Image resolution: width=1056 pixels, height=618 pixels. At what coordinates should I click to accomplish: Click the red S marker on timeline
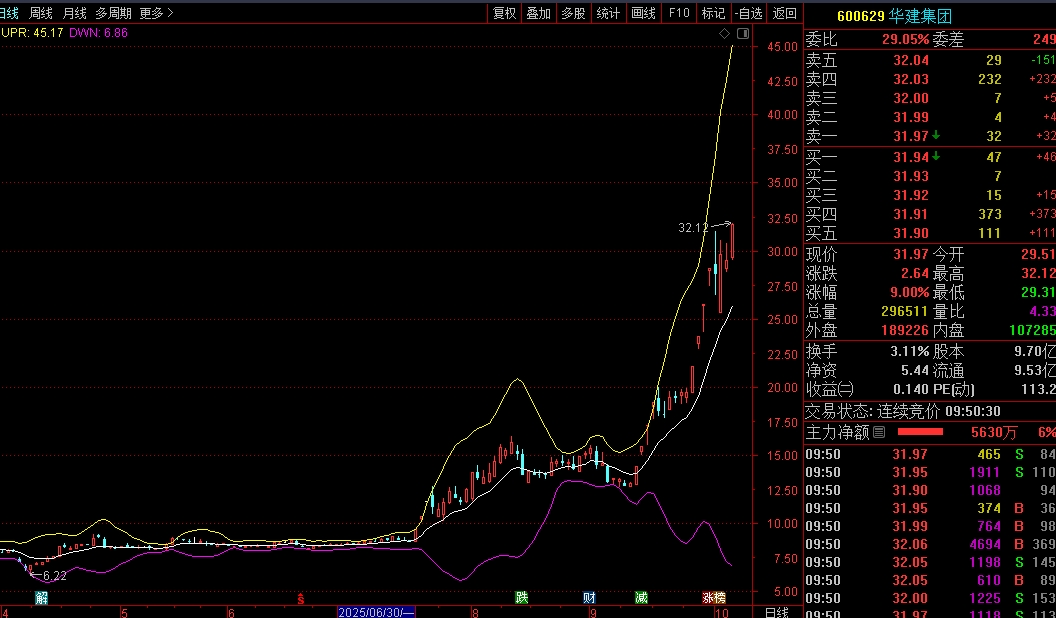click(301, 598)
